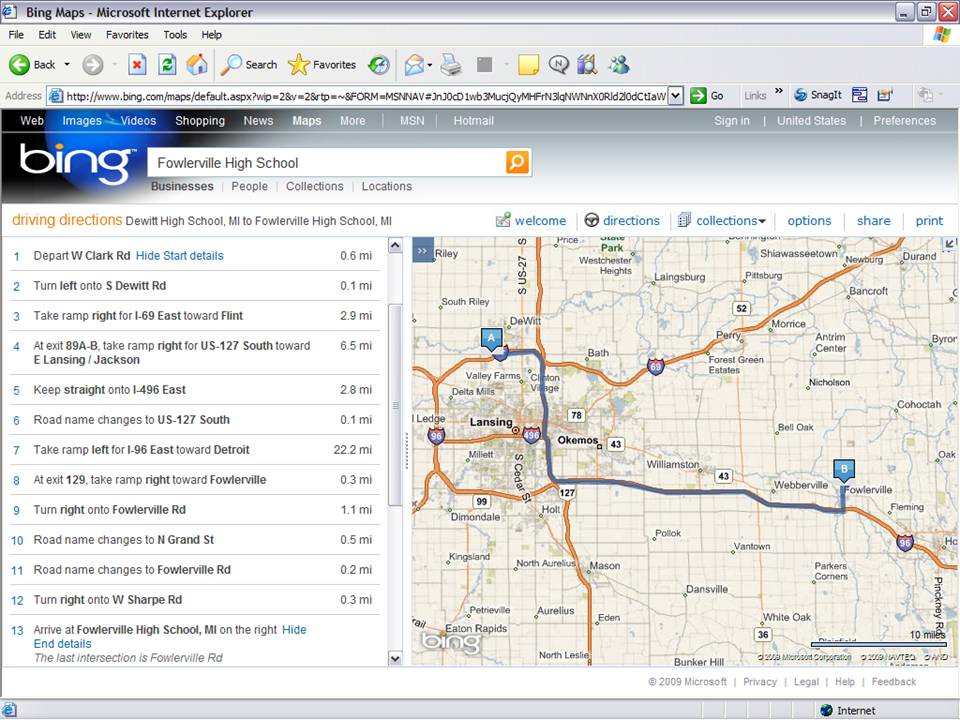960x720 pixels.
Task: Open the Edit menu
Action: [x=47, y=35]
